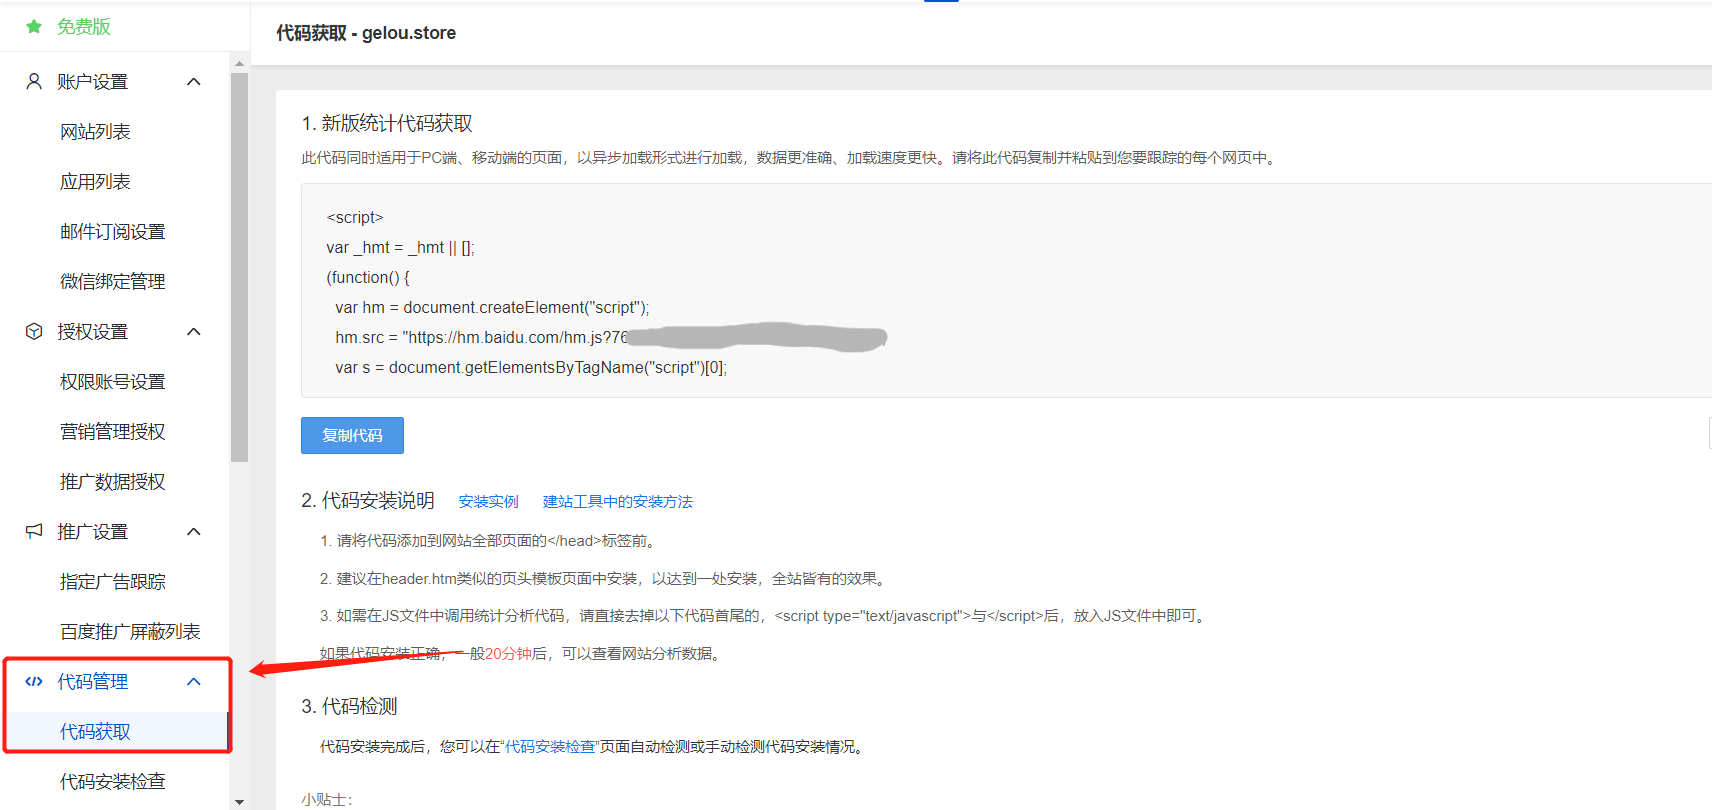This screenshot has height=810, width=1712.
Task: Collapse the 授权设置 section chevron
Action: tap(194, 331)
